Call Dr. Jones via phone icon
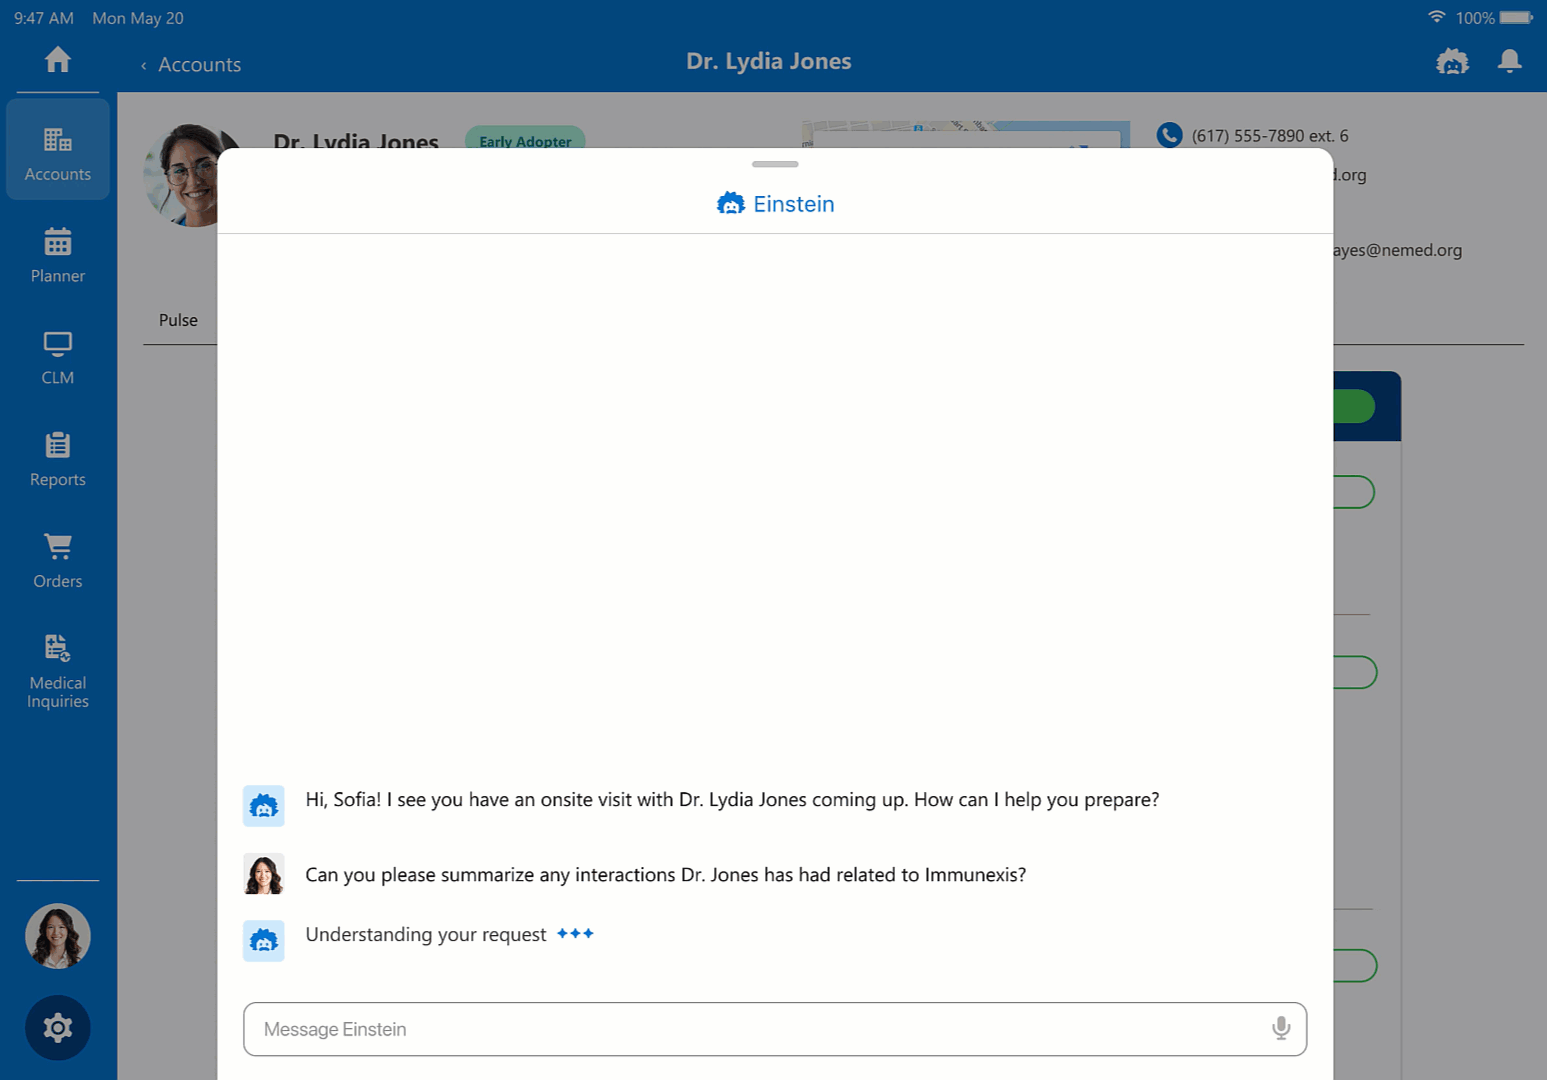1547x1080 pixels. pyautogui.click(x=1169, y=135)
